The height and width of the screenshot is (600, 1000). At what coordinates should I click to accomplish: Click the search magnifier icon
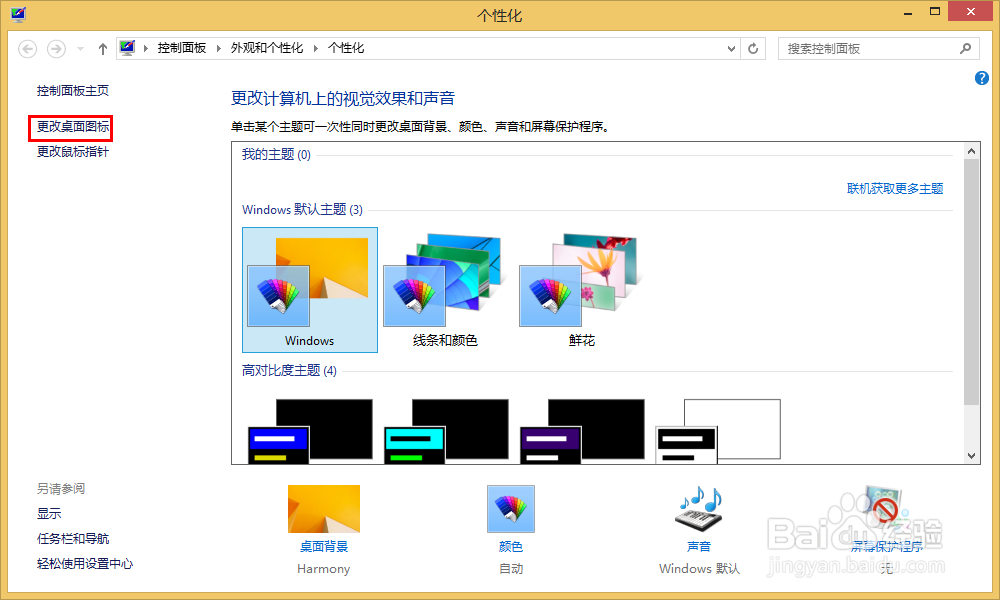point(966,48)
